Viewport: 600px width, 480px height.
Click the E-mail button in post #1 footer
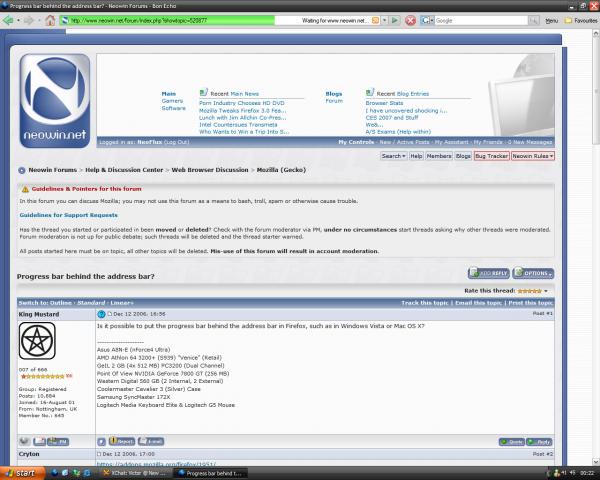[151, 441]
